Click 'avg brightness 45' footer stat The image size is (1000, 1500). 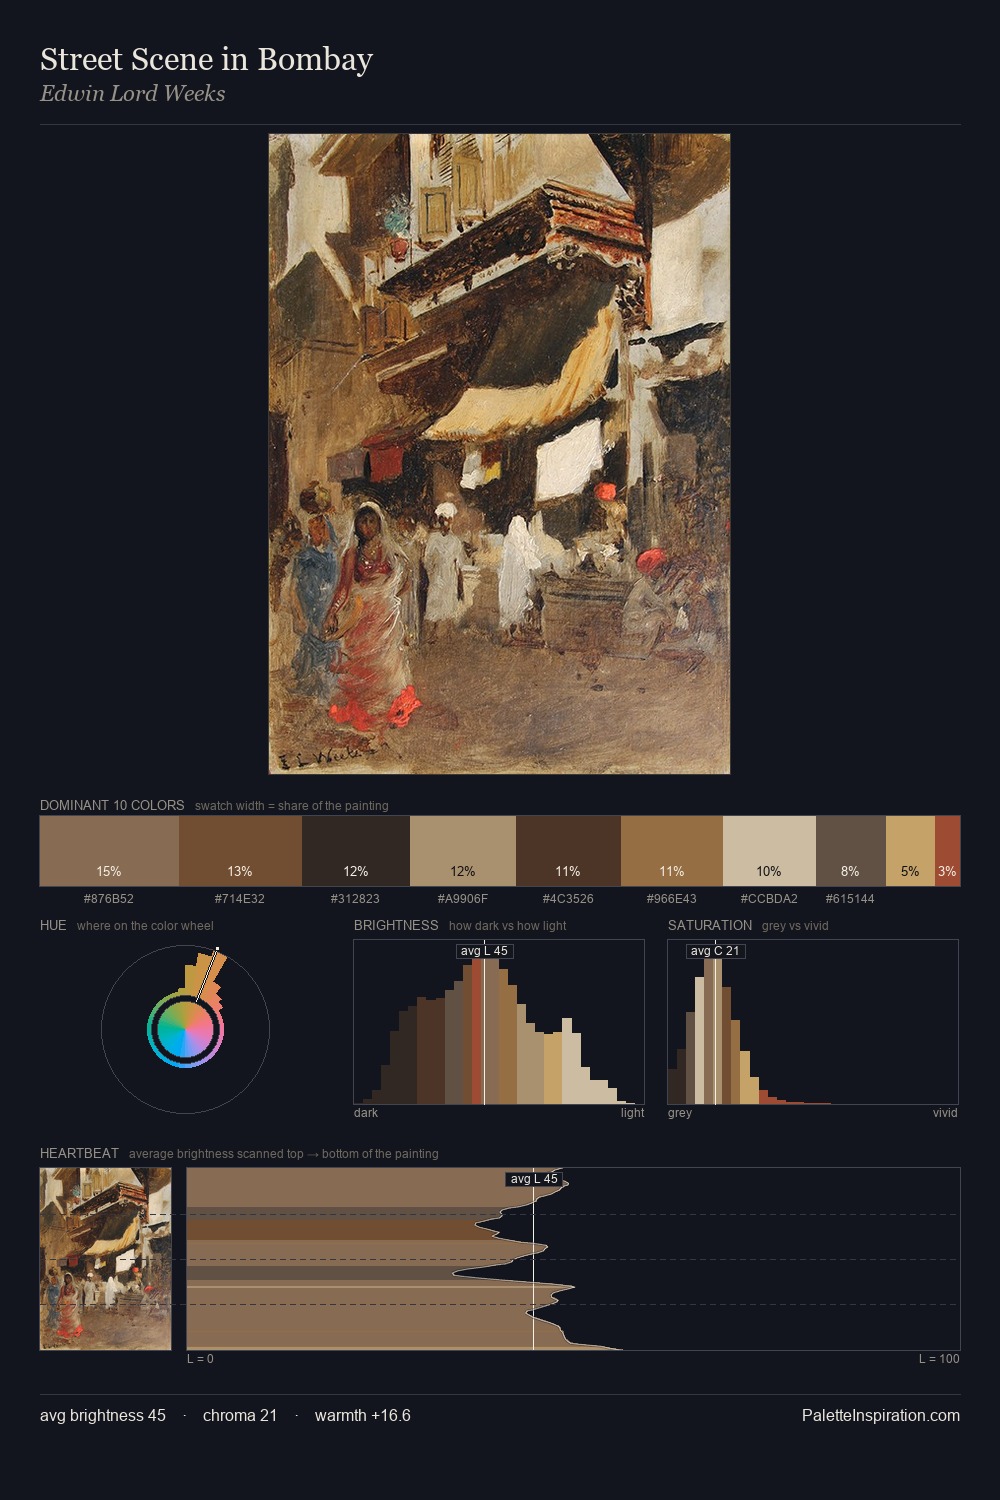point(103,1415)
